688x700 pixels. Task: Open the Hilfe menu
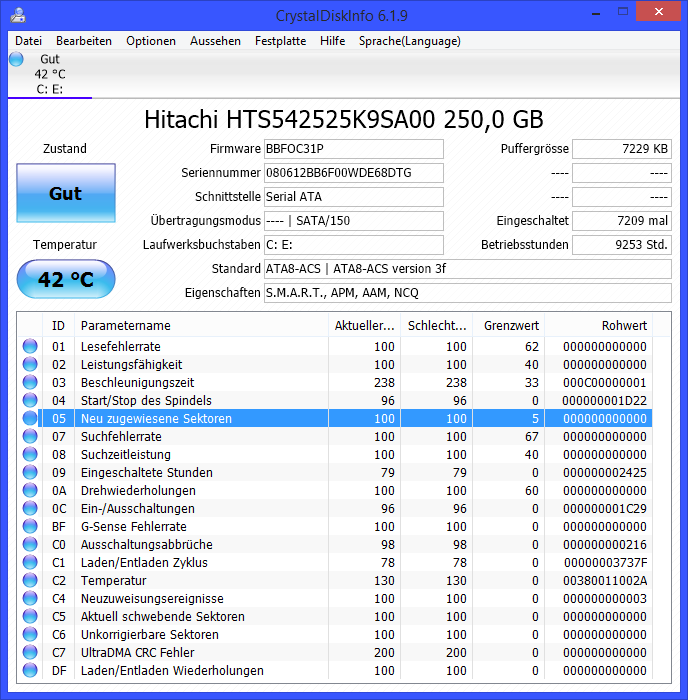click(333, 41)
